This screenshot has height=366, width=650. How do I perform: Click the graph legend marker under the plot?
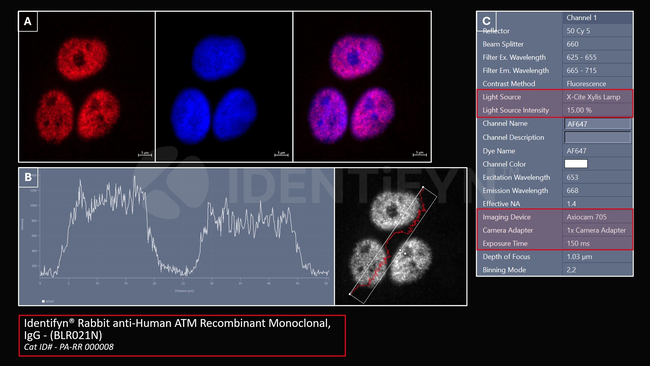(x=43, y=301)
